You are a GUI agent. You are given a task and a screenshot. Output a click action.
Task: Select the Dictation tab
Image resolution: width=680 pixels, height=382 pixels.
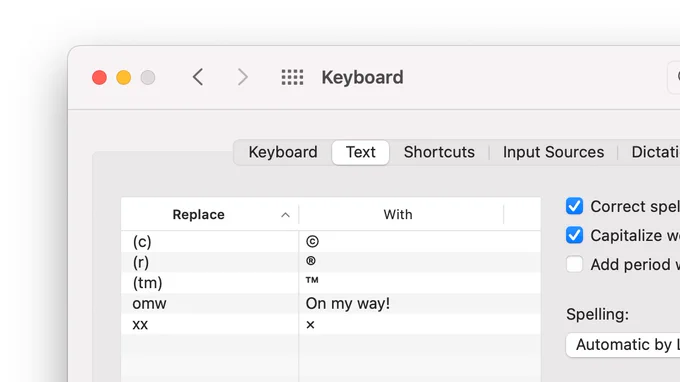point(655,152)
